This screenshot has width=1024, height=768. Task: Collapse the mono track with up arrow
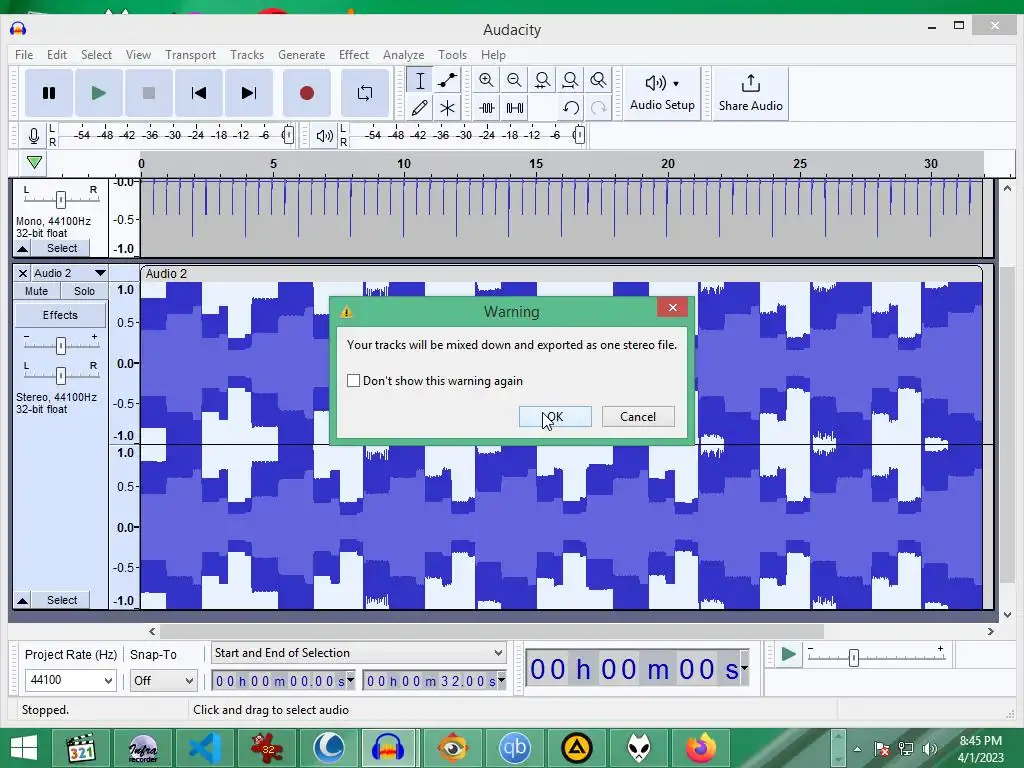(x=22, y=248)
